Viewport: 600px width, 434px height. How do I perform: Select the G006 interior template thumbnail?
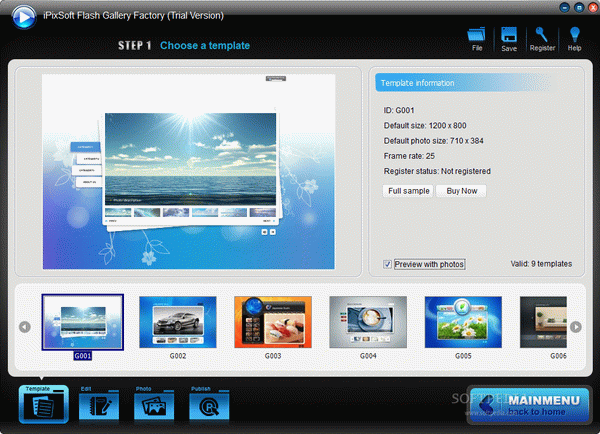pyautogui.click(x=543, y=322)
